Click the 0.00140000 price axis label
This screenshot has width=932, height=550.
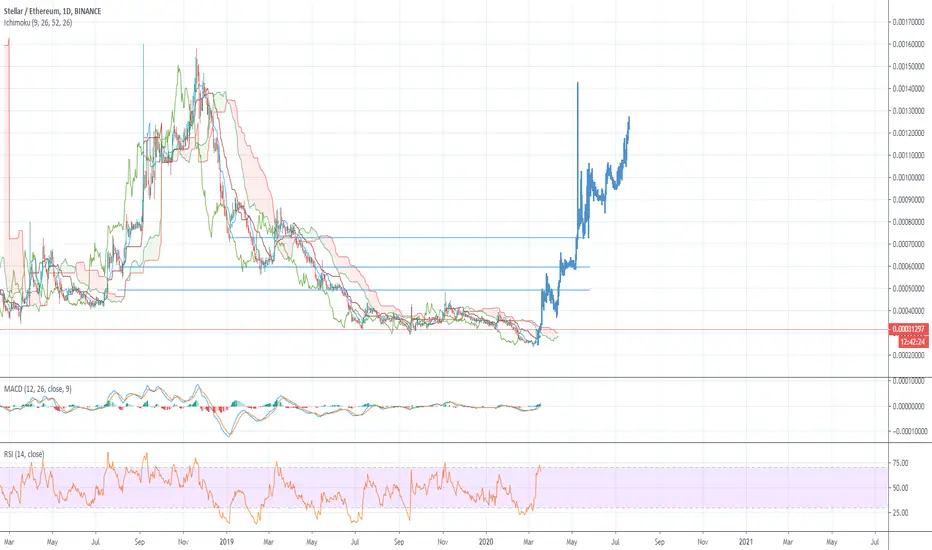point(908,89)
